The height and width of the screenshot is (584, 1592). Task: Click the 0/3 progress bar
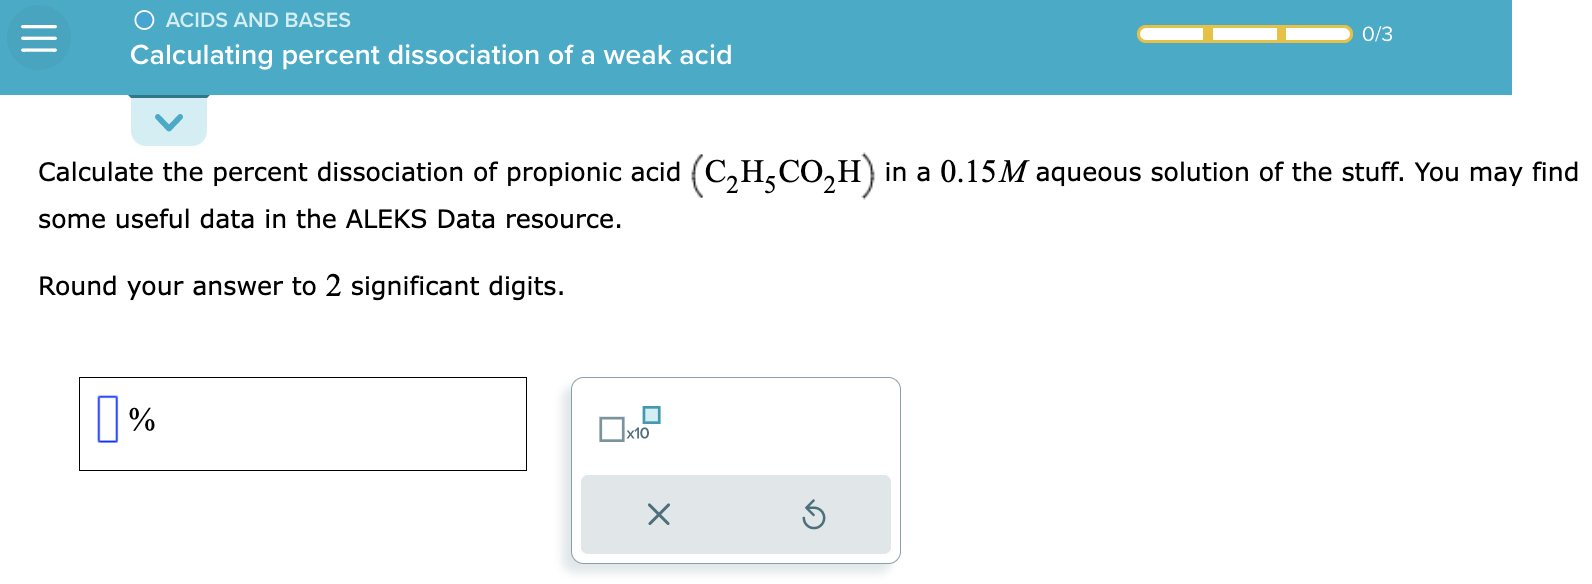click(x=1244, y=33)
